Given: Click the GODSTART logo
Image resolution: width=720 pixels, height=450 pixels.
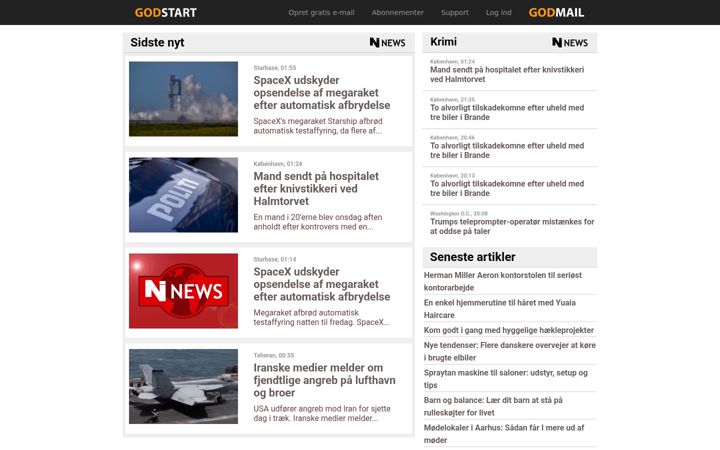Looking at the screenshot, I should pos(165,12).
